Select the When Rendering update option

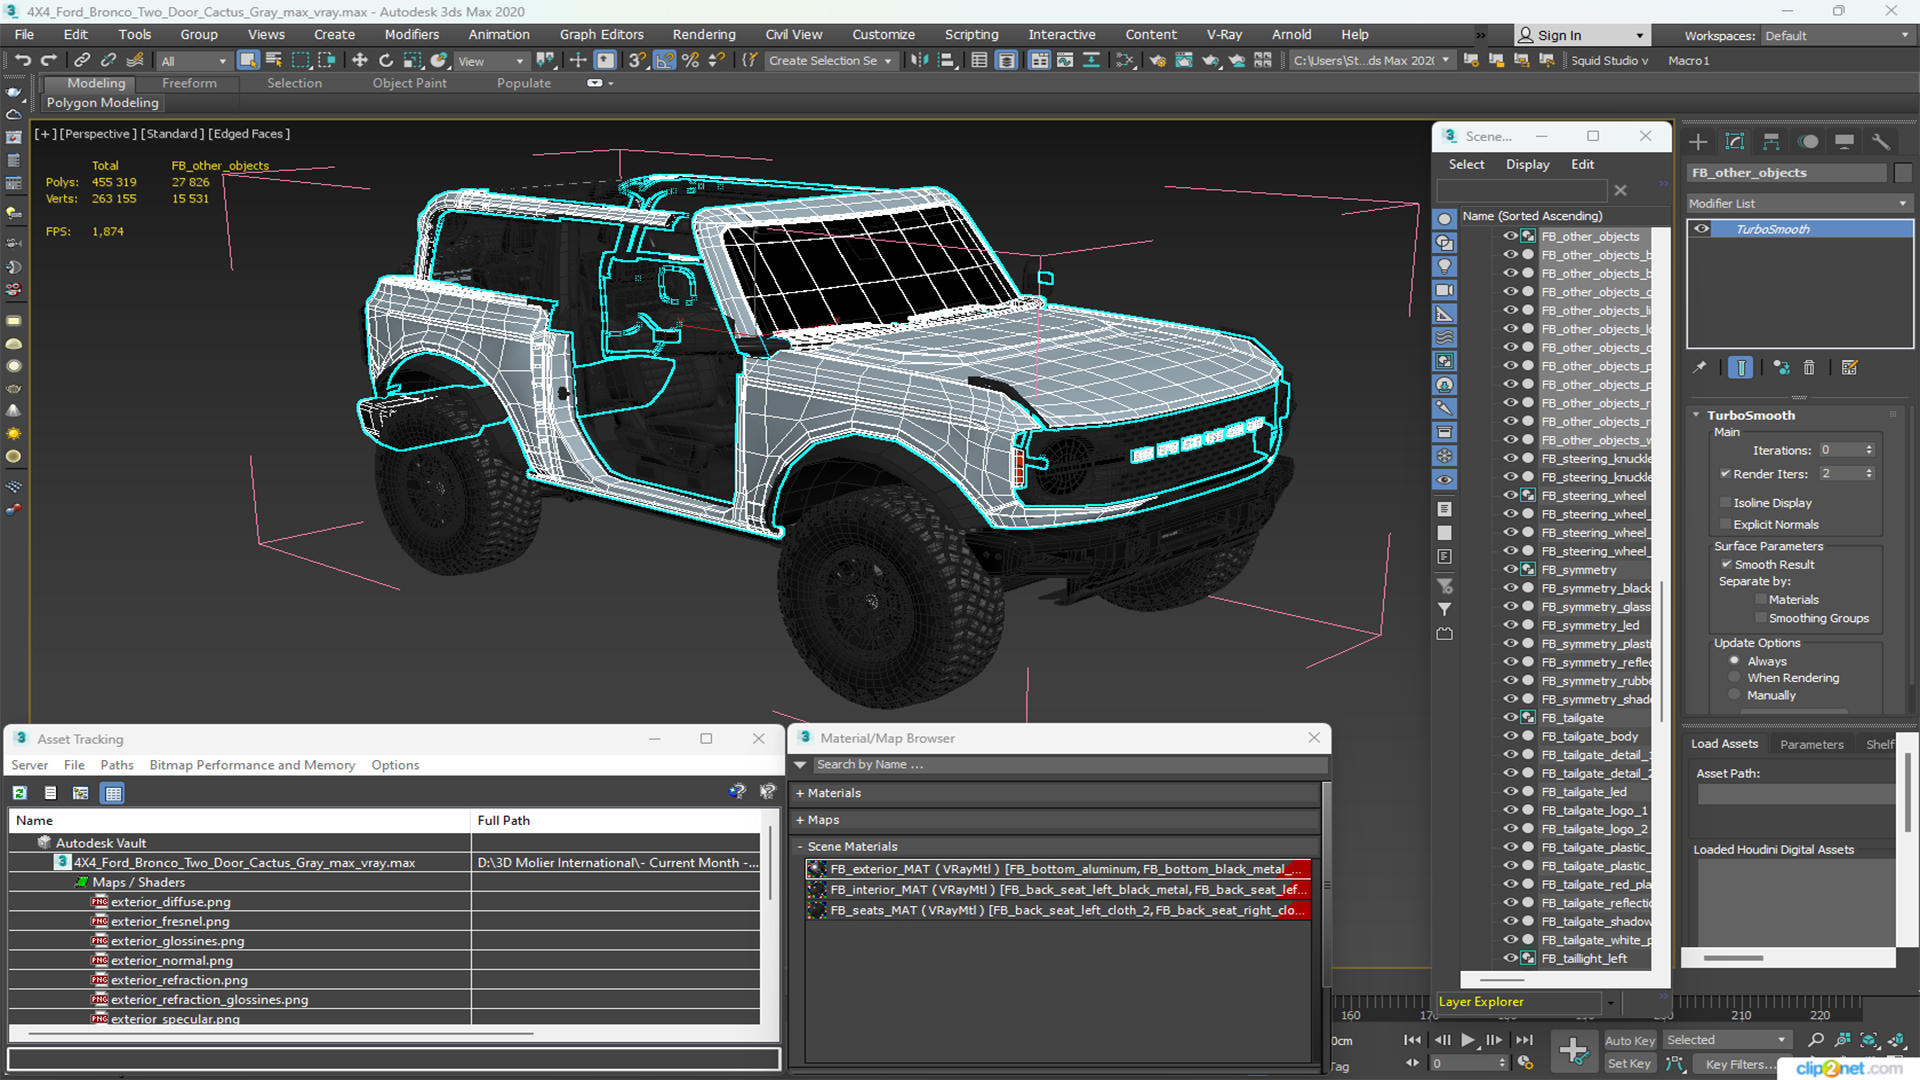[x=1734, y=678]
